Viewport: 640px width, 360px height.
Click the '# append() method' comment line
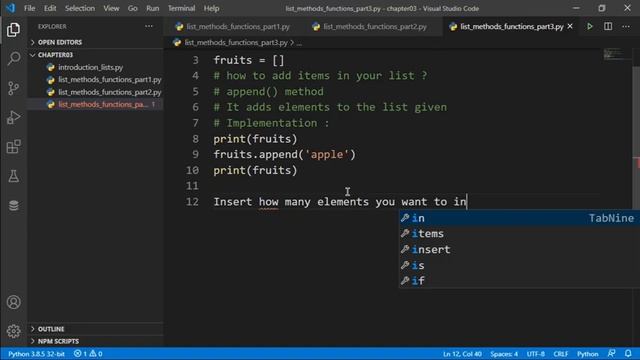click(x=269, y=92)
